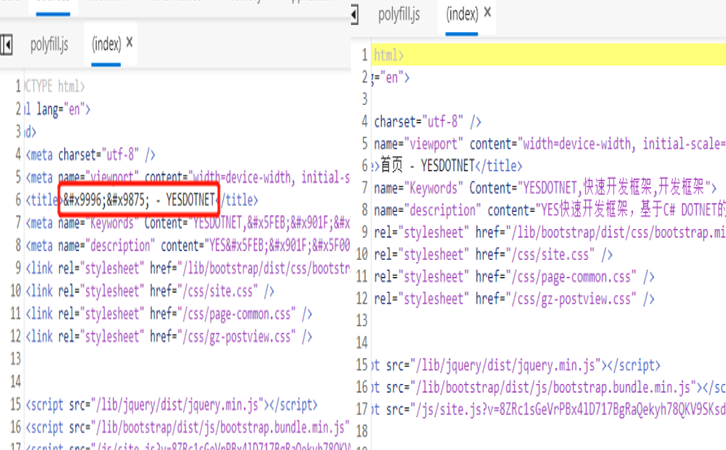Click the meta viewport line in left panel
726x450 pixels.
tap(188, 177)
